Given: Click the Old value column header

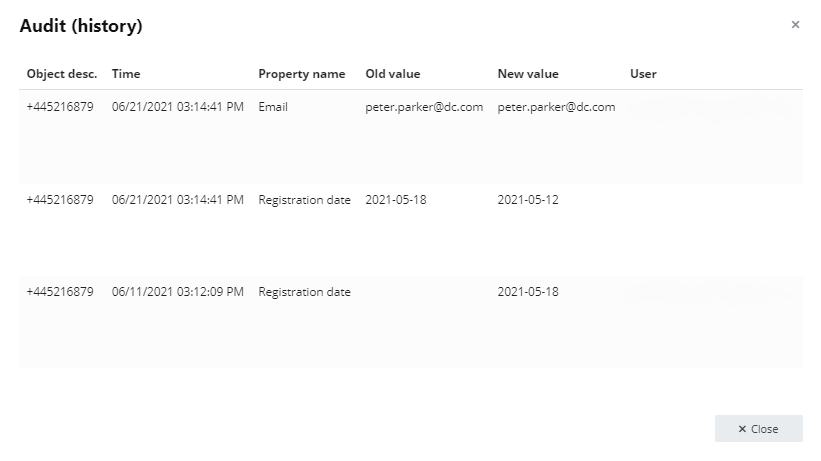Looking at the screenshot, I should pyautogui.click(x=393, y=74).
